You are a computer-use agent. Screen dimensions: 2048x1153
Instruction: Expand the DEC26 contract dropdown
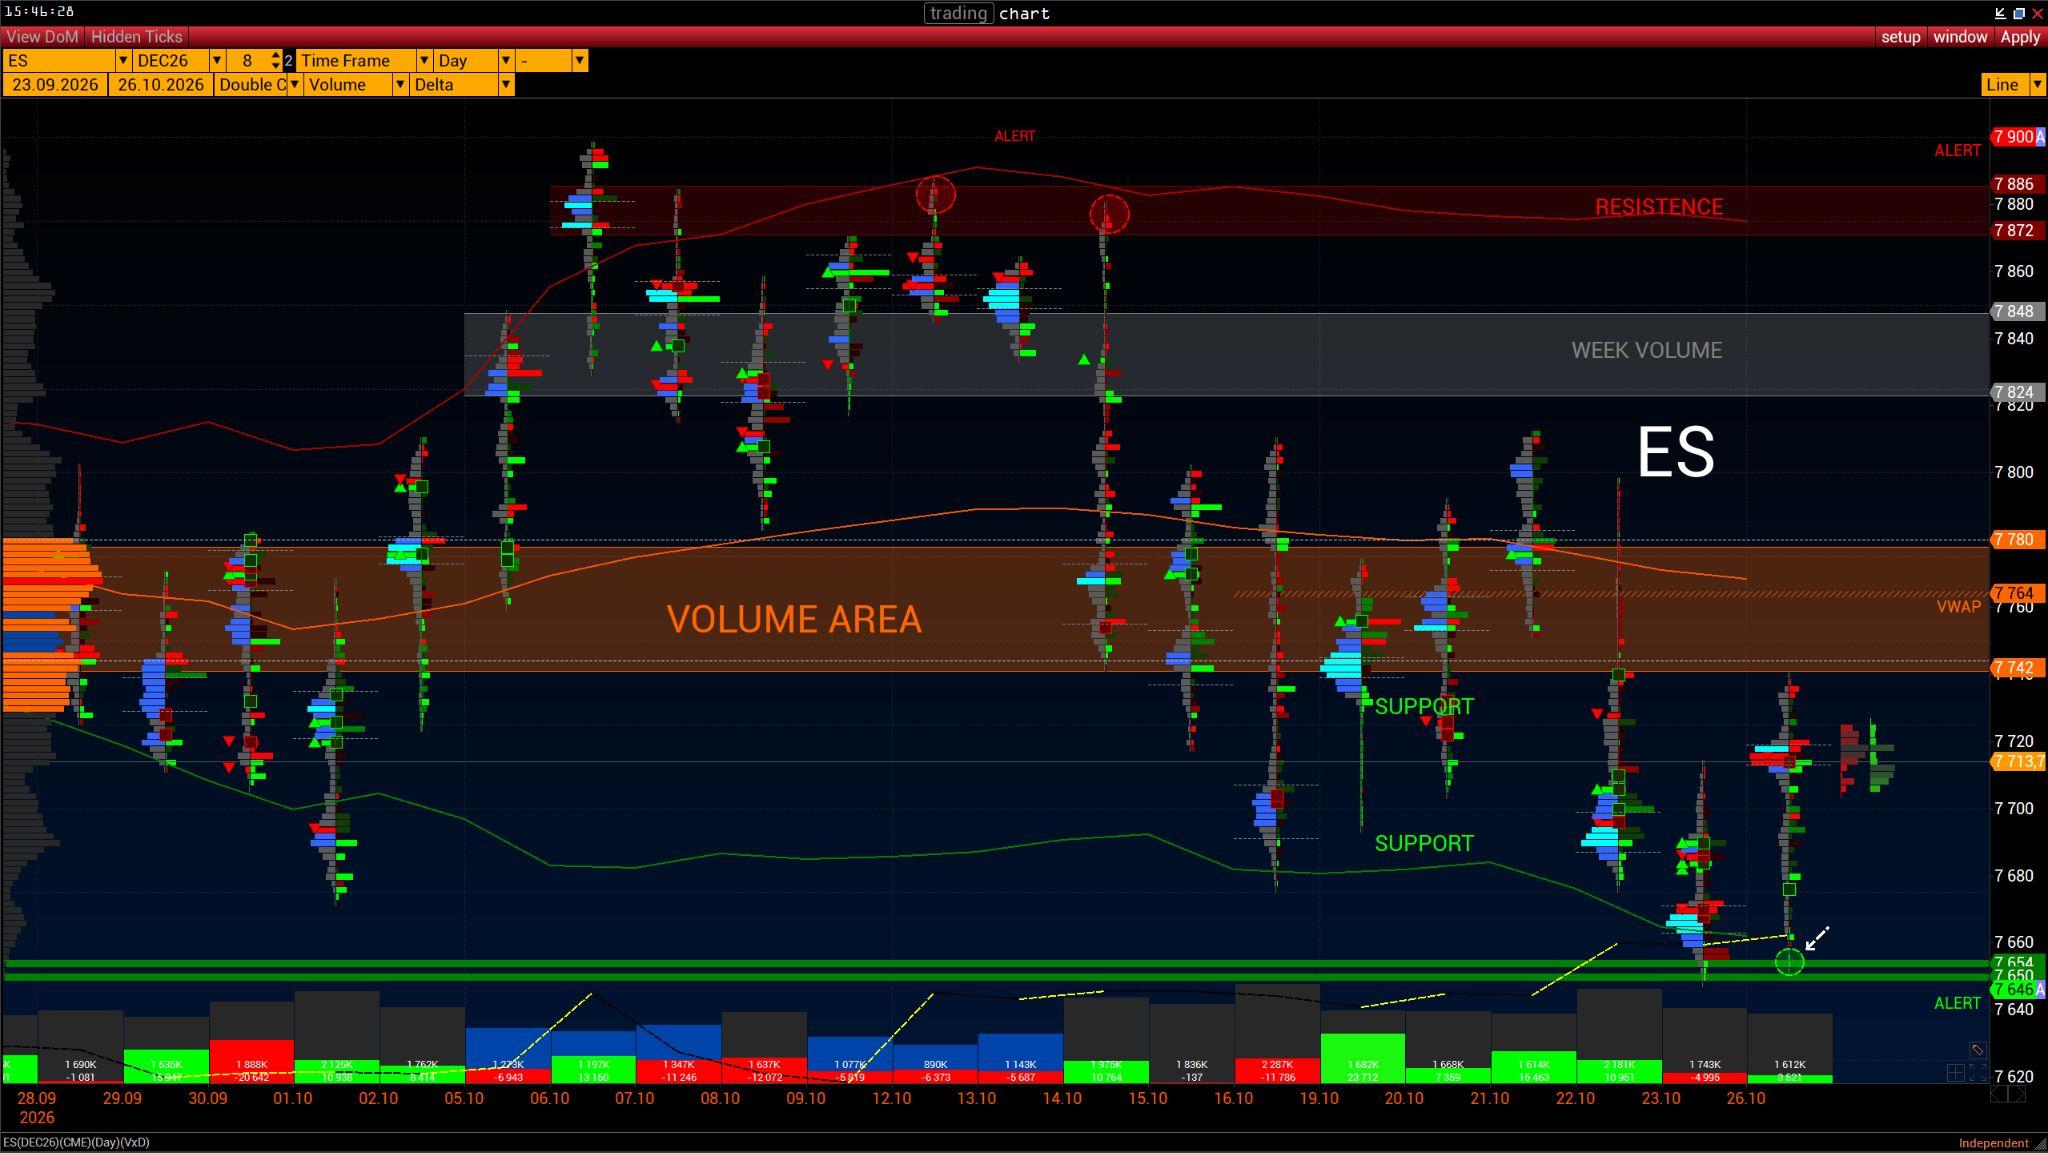[216, 61]
